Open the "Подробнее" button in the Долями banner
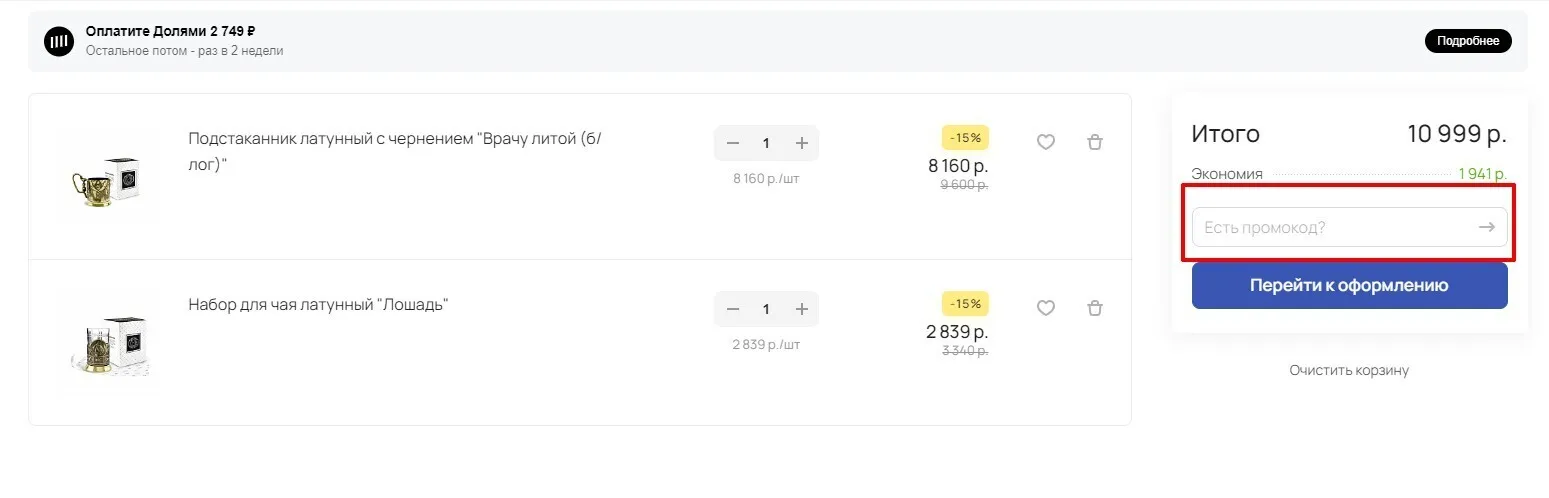Viewport: 1549px width, 498px height. (1468, 41)
